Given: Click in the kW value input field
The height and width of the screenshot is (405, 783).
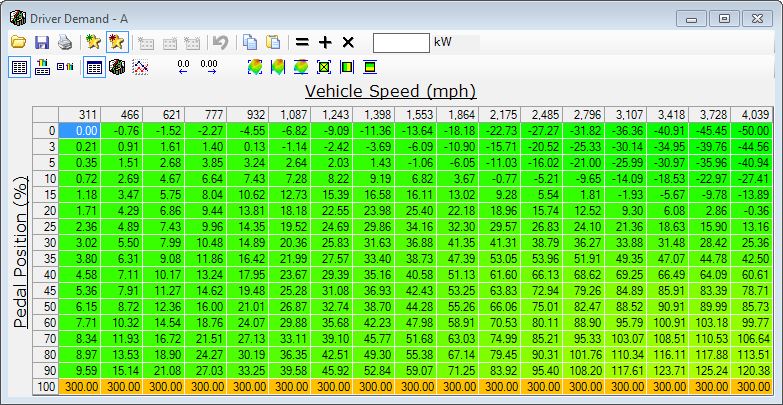Looking at the screenshot, I should (401, 42).
